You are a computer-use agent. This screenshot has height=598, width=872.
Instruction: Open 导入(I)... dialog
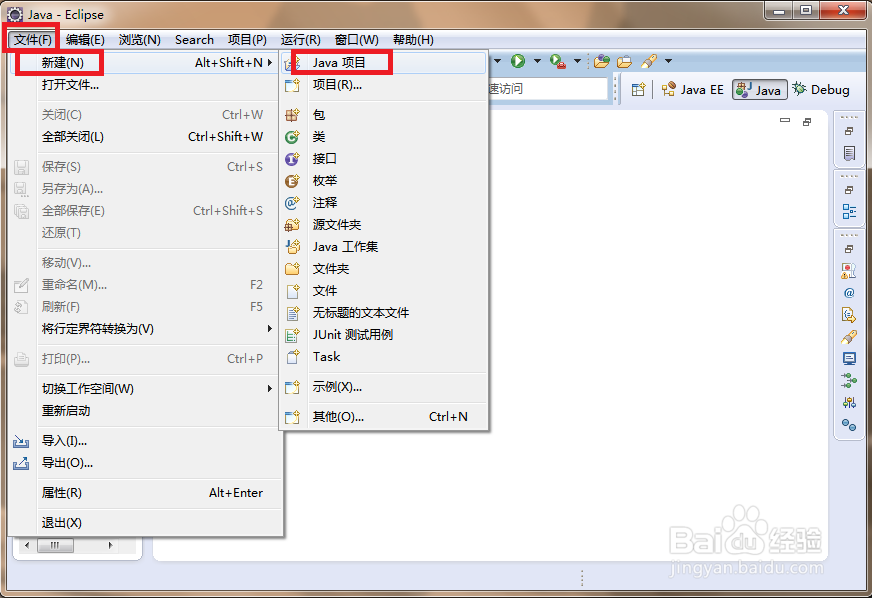tap(144, 441)
